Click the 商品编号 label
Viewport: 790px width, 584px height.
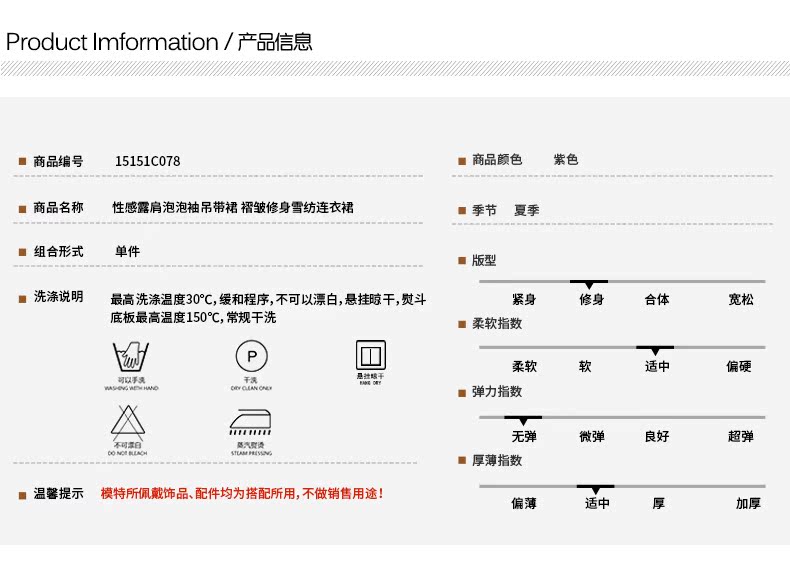pos(58,162)
